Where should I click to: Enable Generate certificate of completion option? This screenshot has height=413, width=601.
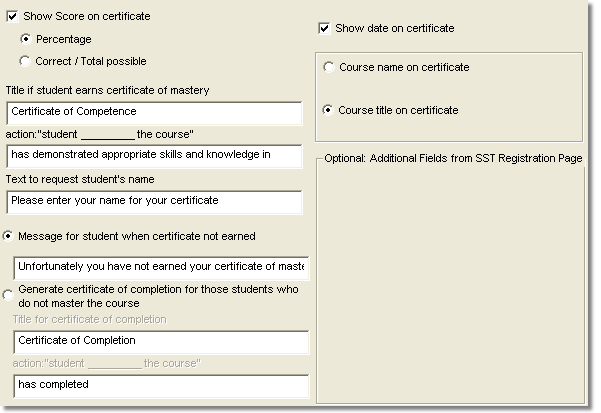tap(8, 295)
